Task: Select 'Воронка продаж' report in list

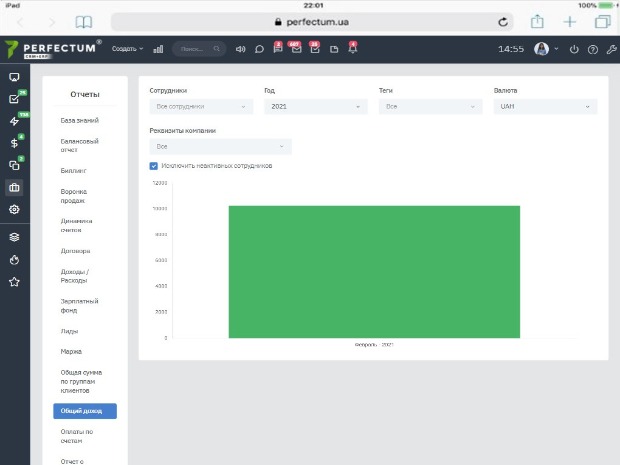Action: 74,195
